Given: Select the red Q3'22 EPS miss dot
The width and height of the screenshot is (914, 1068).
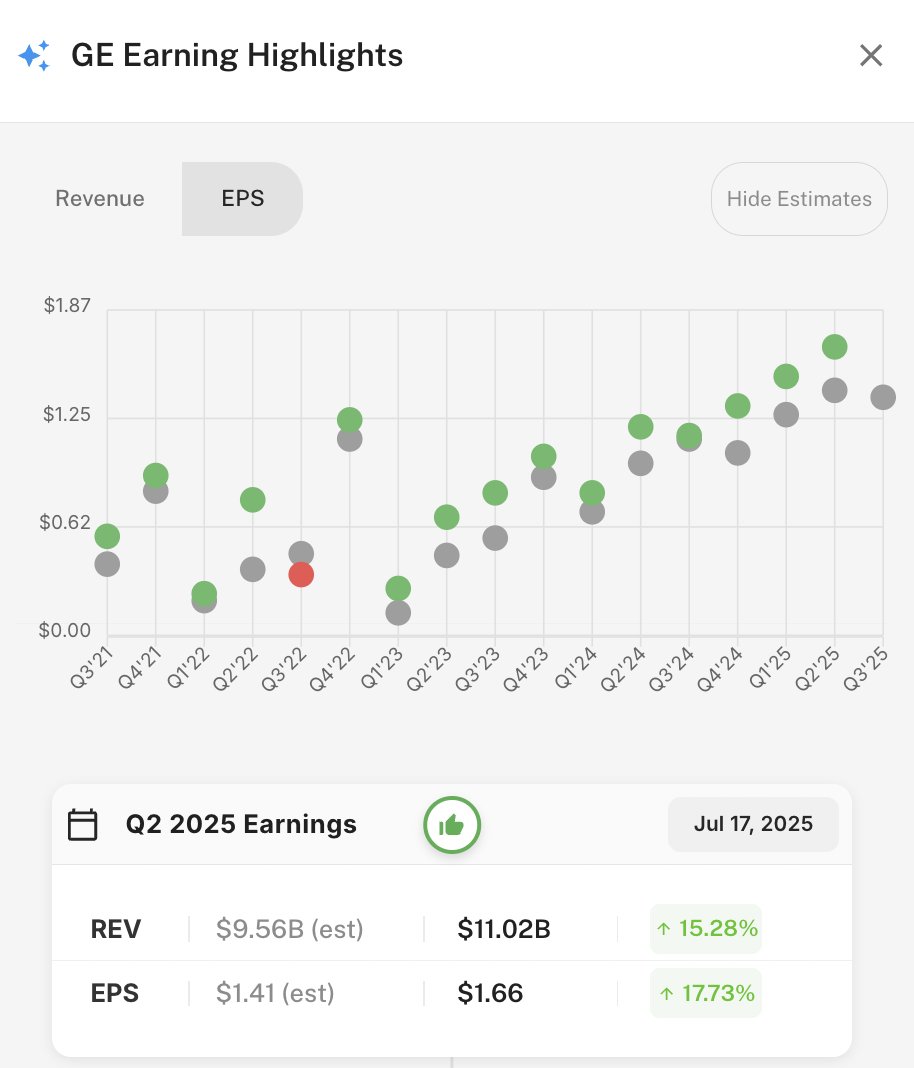Looking at the screenshot, I should click(x=301, y=574).
